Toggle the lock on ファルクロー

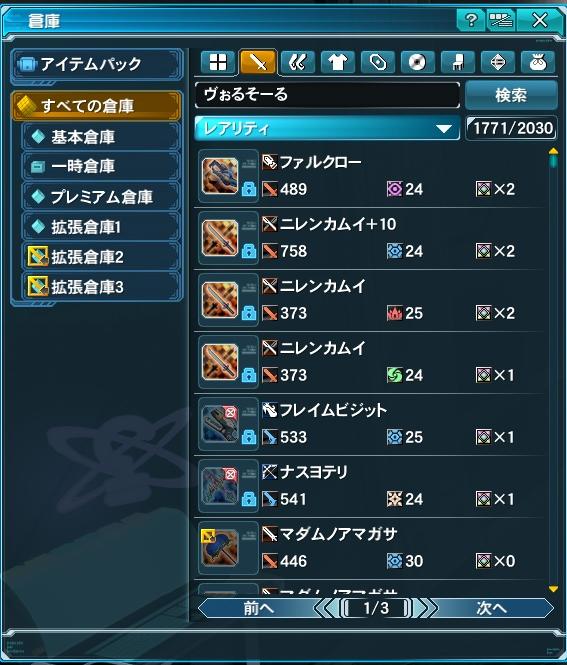pyautogui.click(x=249, y=189)
